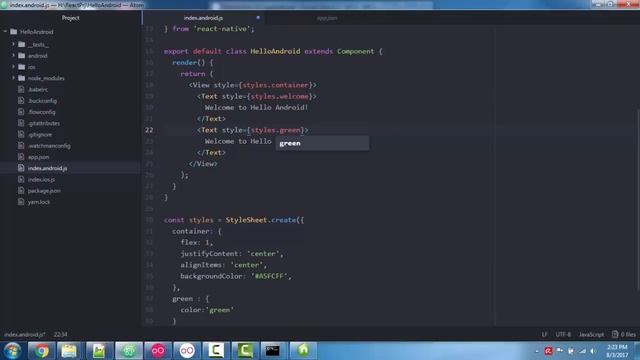Open .gitignore from the tree
This screenshot has height=360, width=640.
[x=40, y=134]
